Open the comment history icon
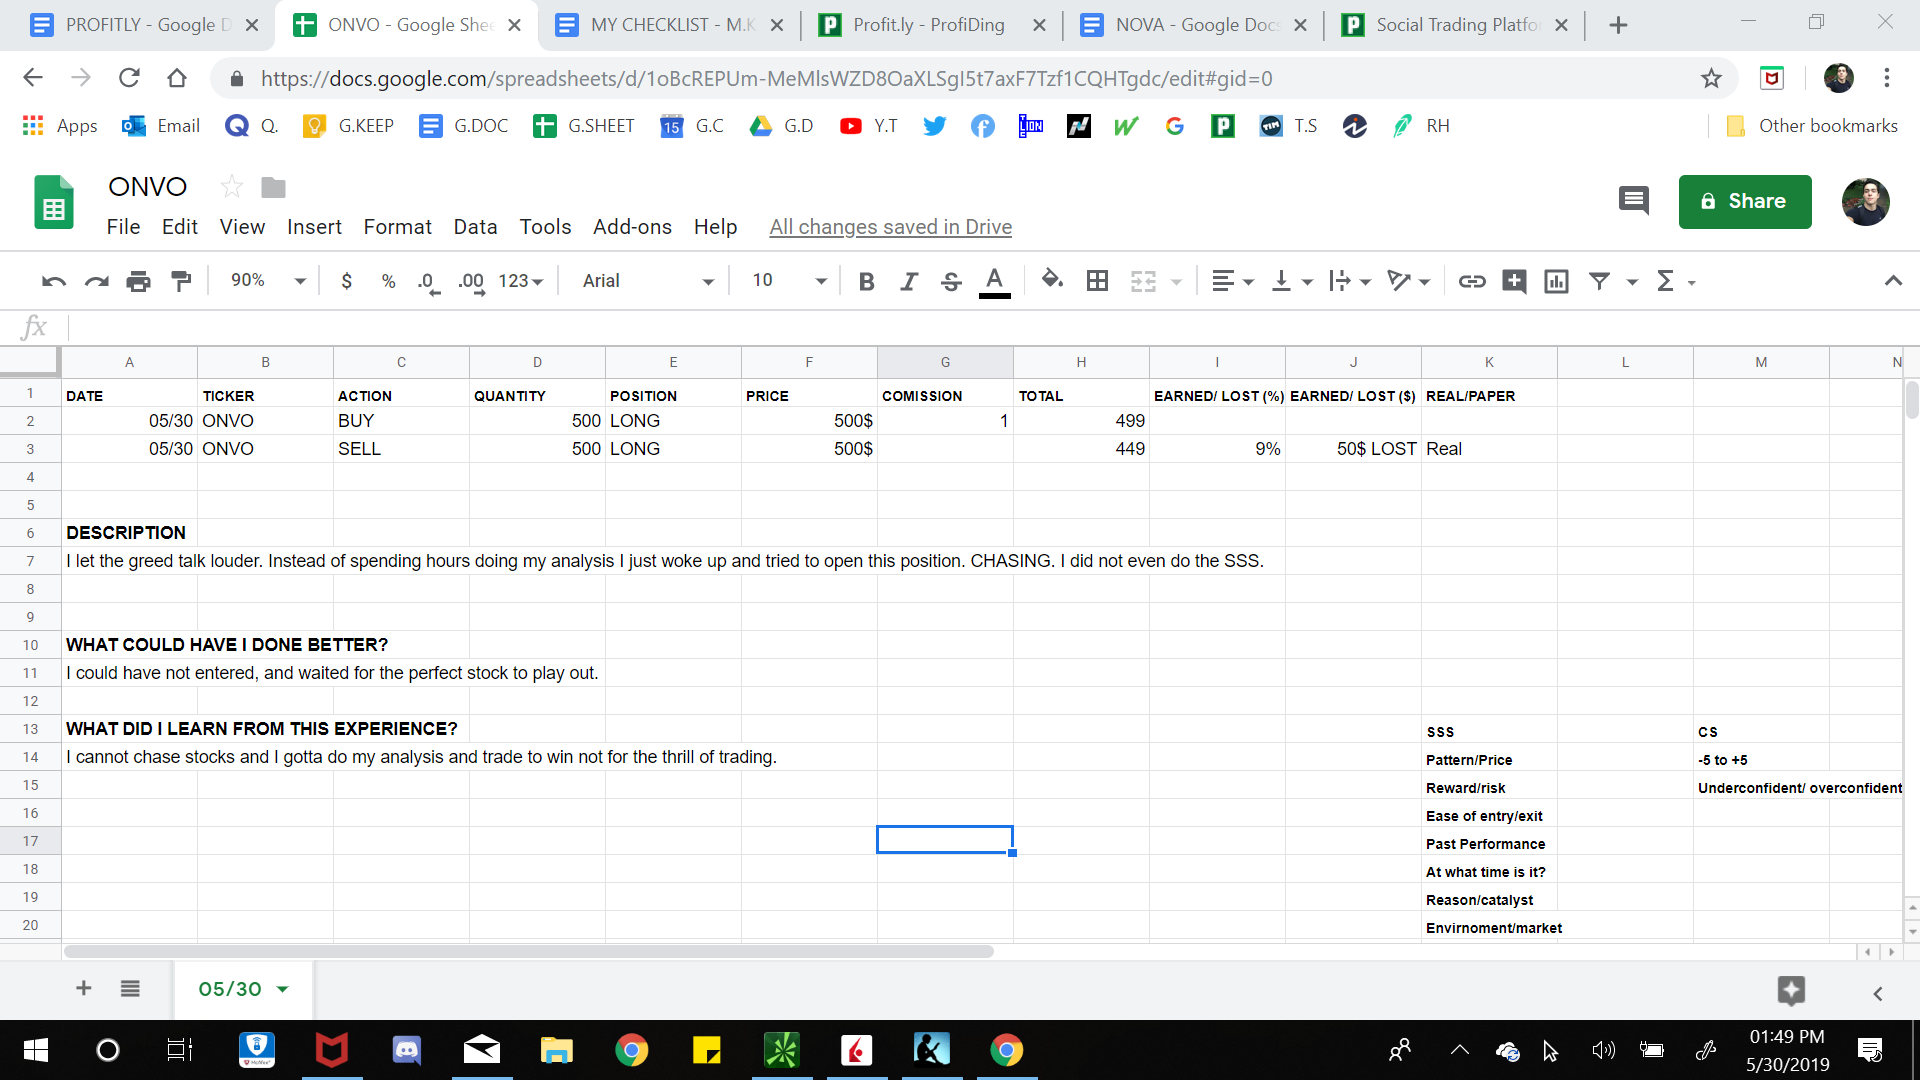The width and height of the screenshot is (1920, 1080). 1633,201
